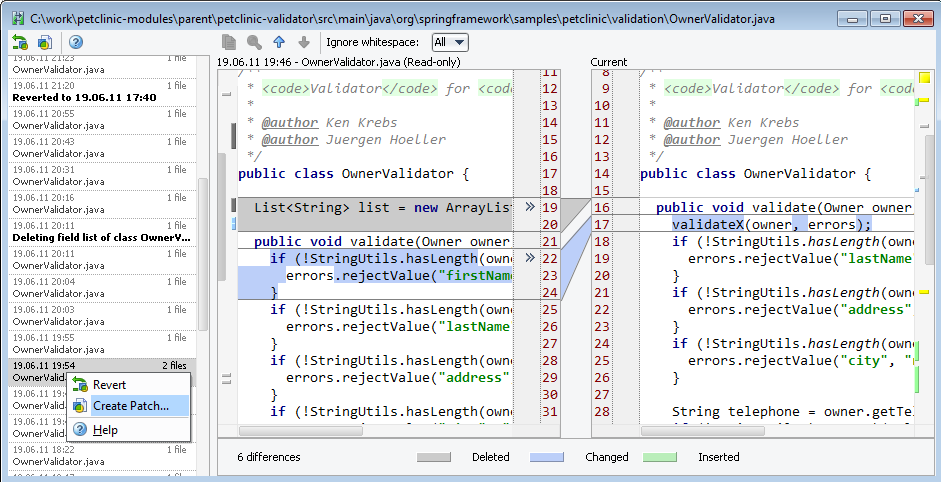This screenshot has height=482, width=941.
Task: Click the Ignore whitespace label
Action: (x=373, y=42)
